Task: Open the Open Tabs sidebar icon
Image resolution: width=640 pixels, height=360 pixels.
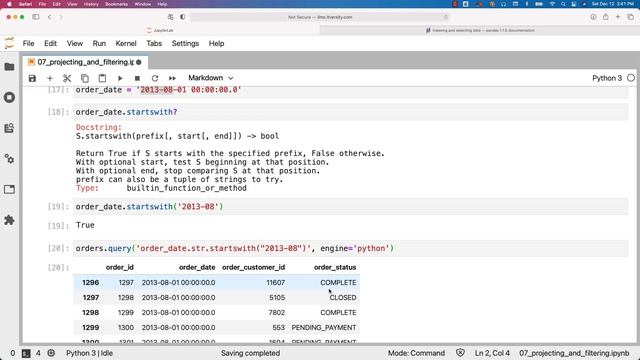Action: 9,189
